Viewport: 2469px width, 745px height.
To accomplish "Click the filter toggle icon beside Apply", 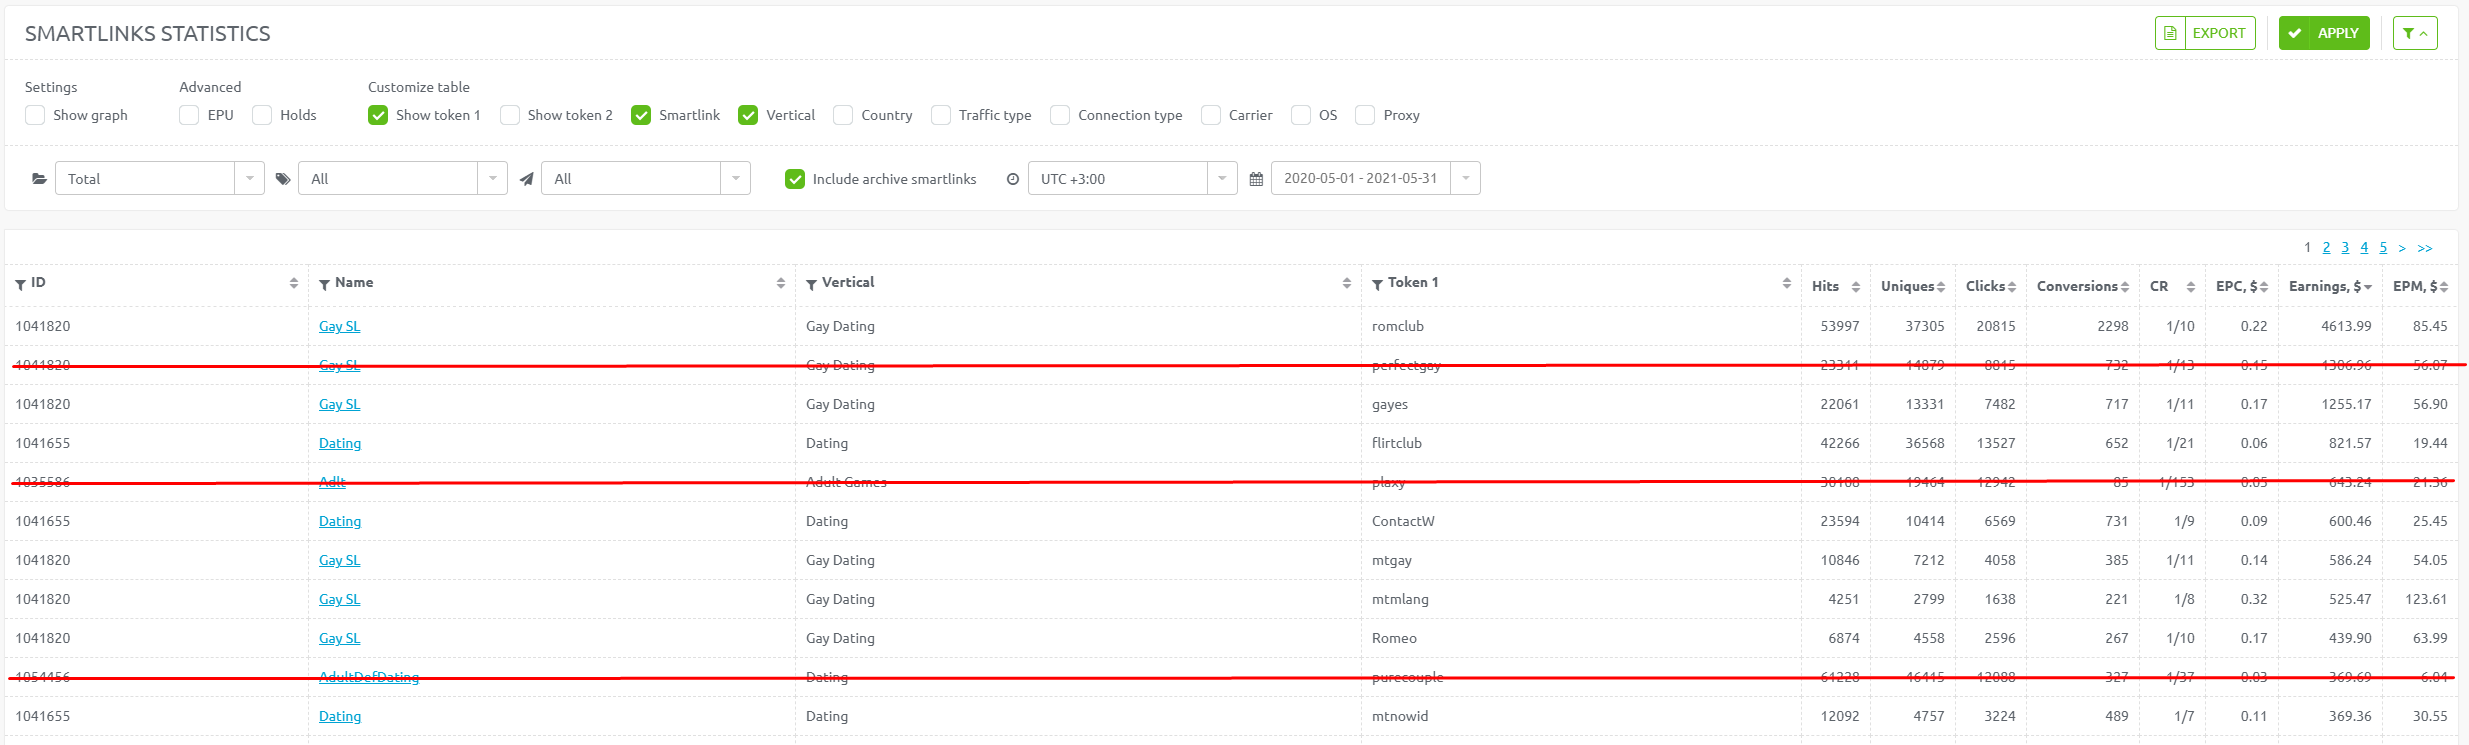I will point(2415,33).
